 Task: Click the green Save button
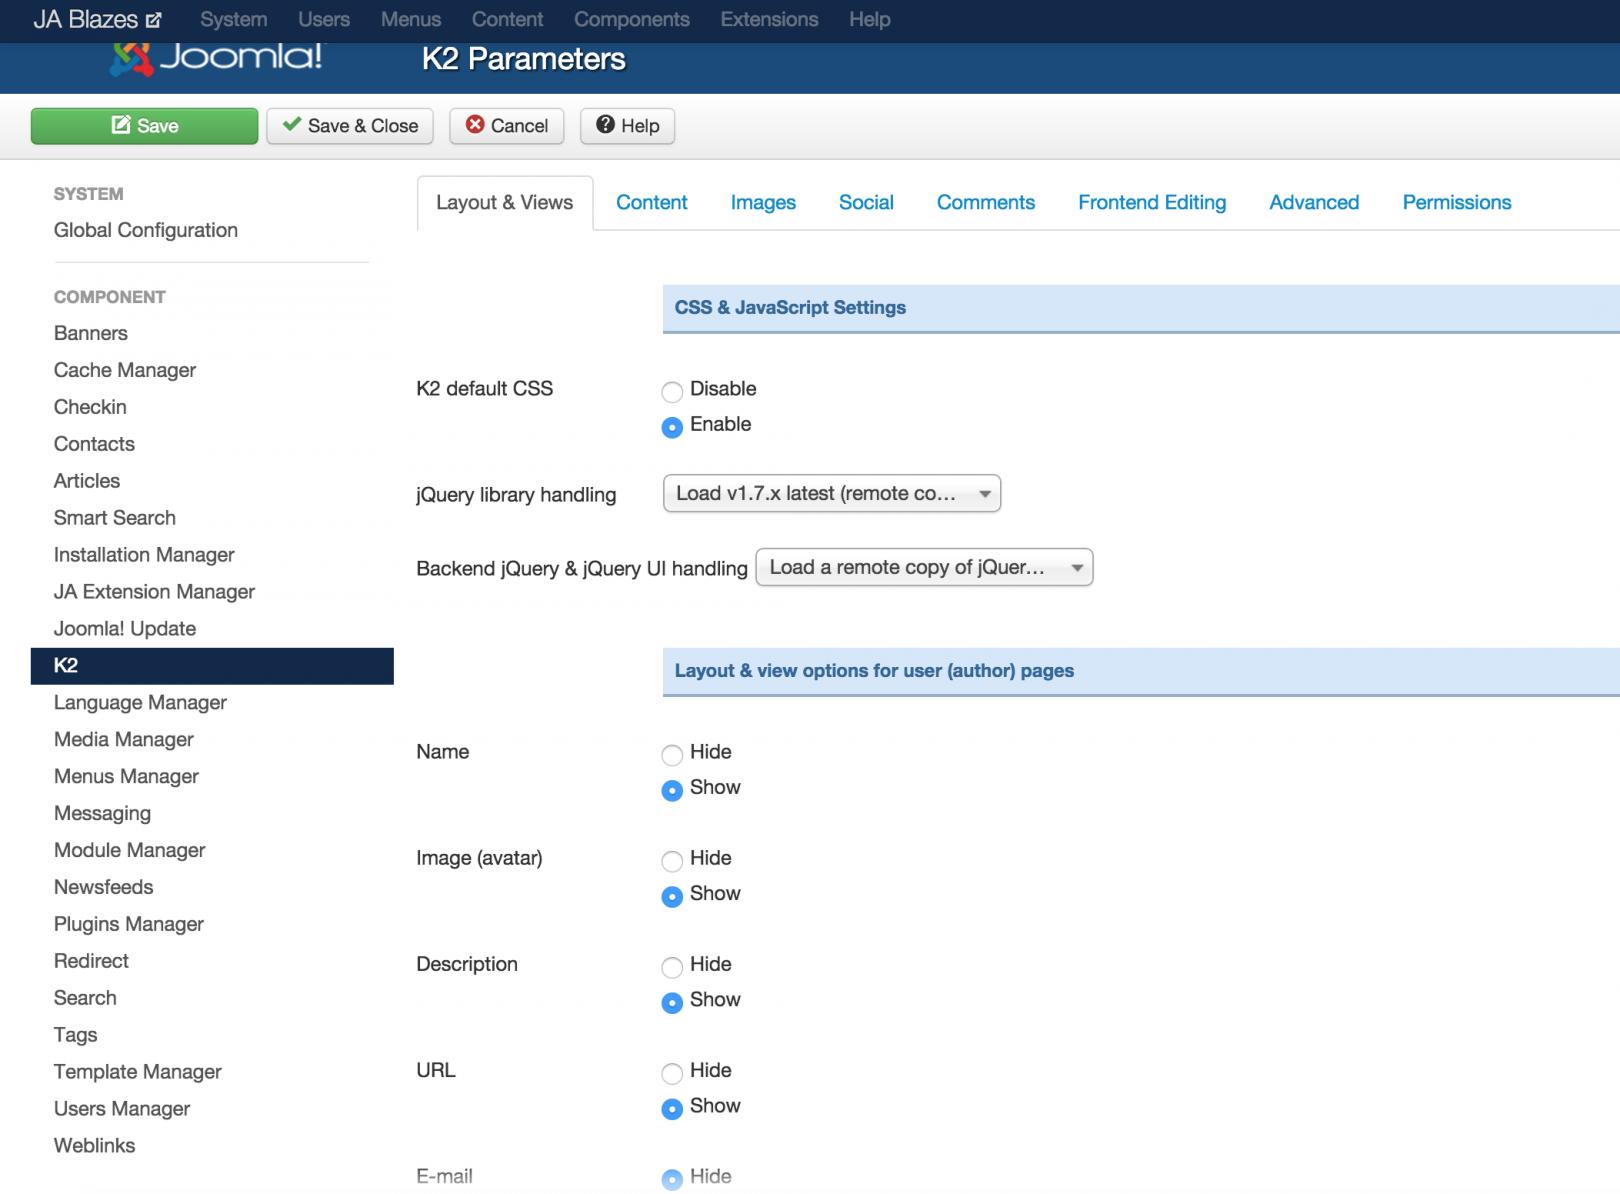click(x=144, y=126)
